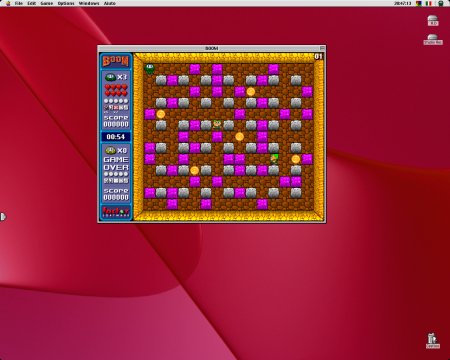This screenshot has height=360, width=450.
Task: Open the application switcher menu at the far right
Action: [441, 3]
